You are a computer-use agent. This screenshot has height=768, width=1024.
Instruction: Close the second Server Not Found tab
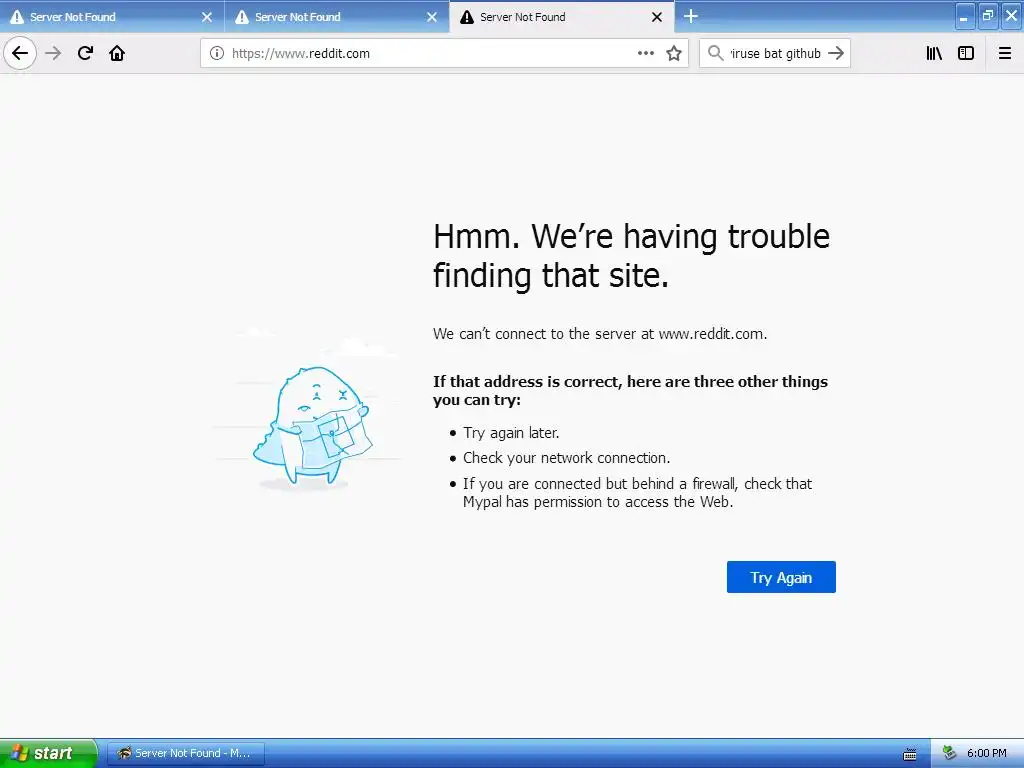(432, 17)
